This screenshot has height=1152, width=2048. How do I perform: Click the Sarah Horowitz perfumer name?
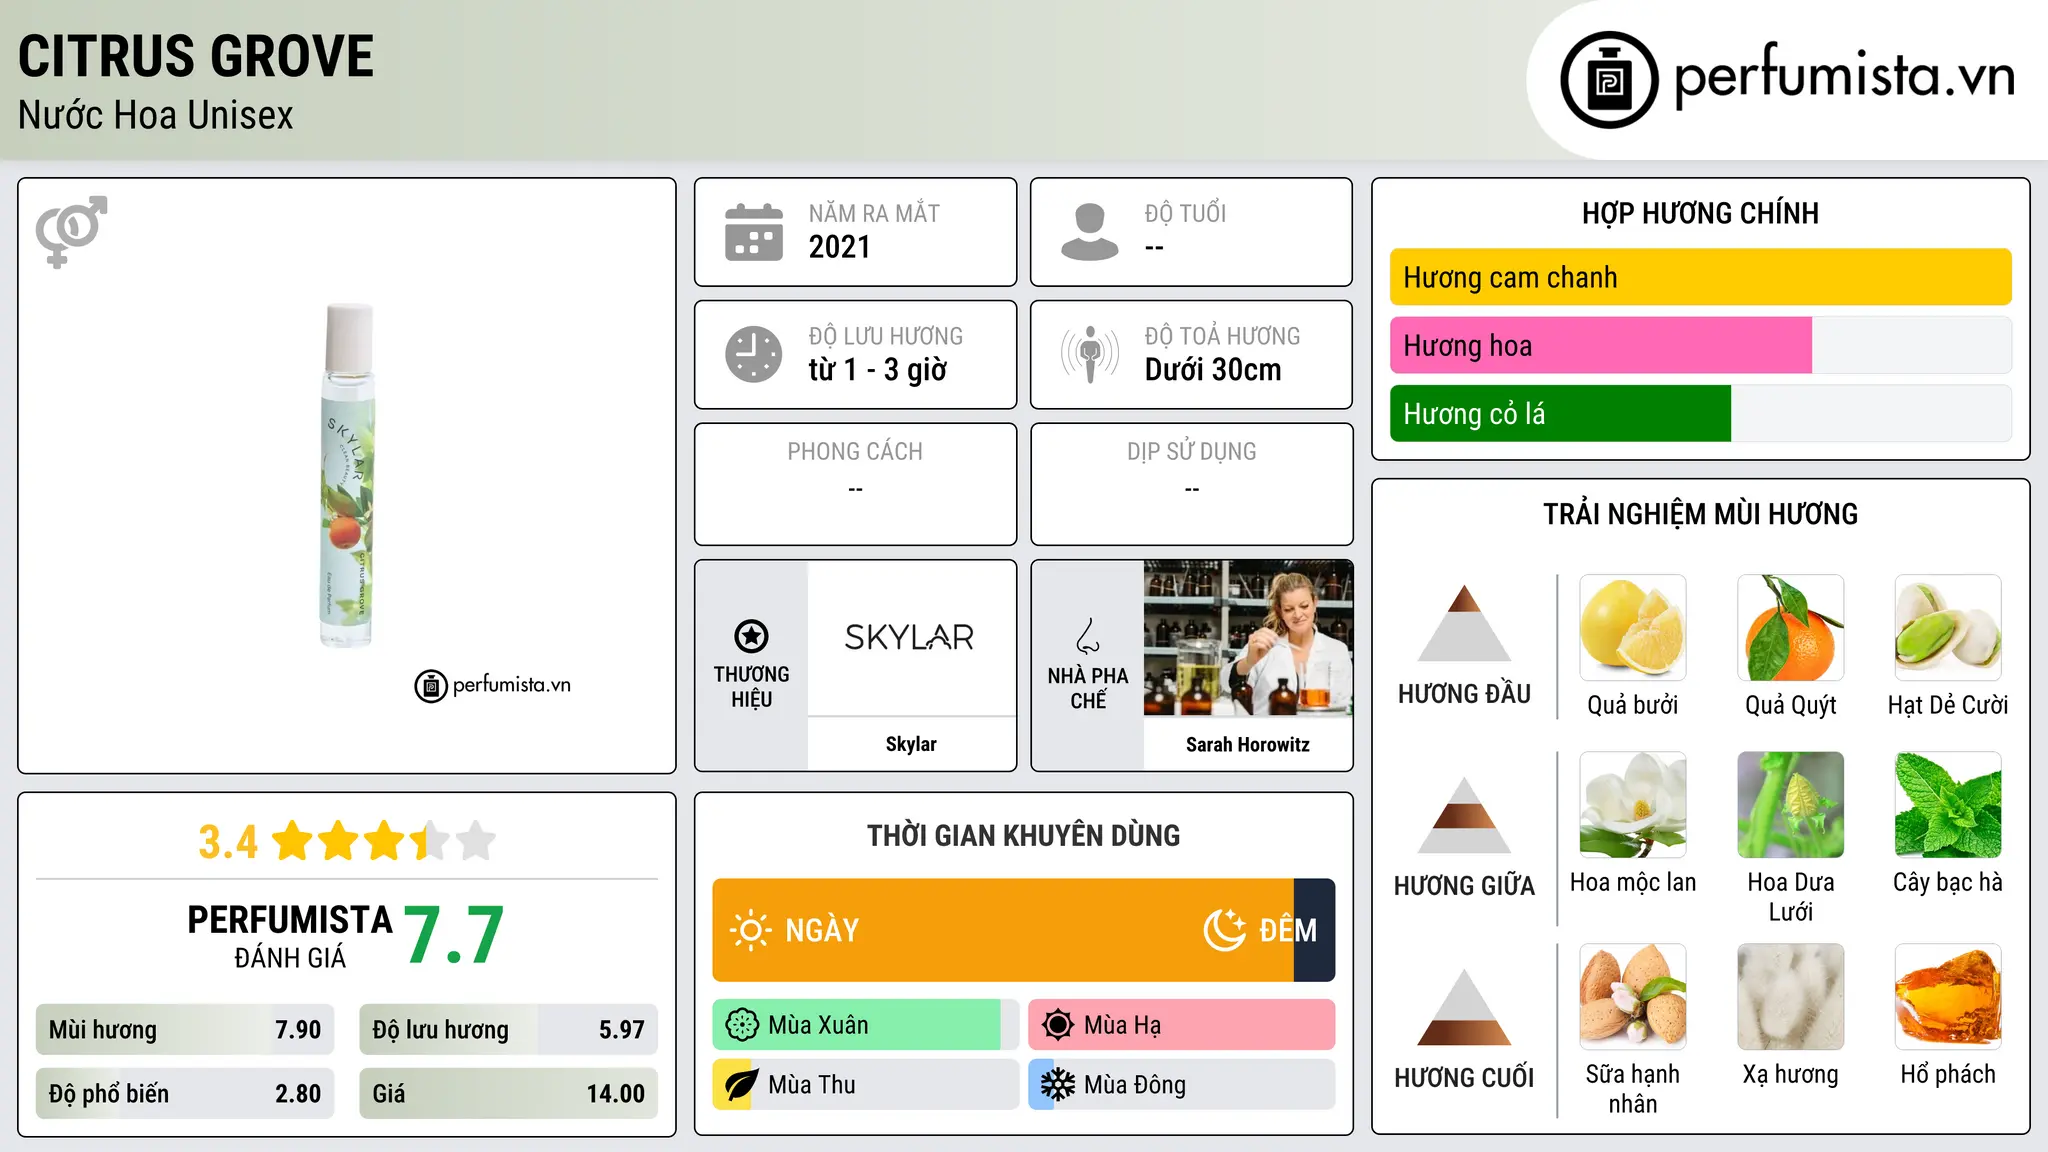1248,744
